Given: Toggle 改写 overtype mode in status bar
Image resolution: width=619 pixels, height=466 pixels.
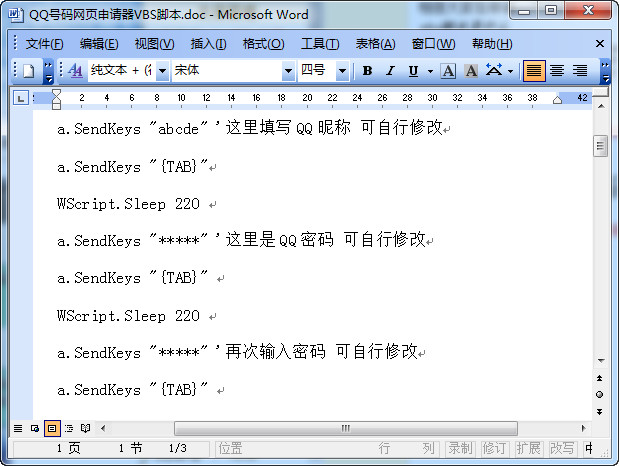Looking at the screenshot, I should pyautogui.click(x=562, y=448).
